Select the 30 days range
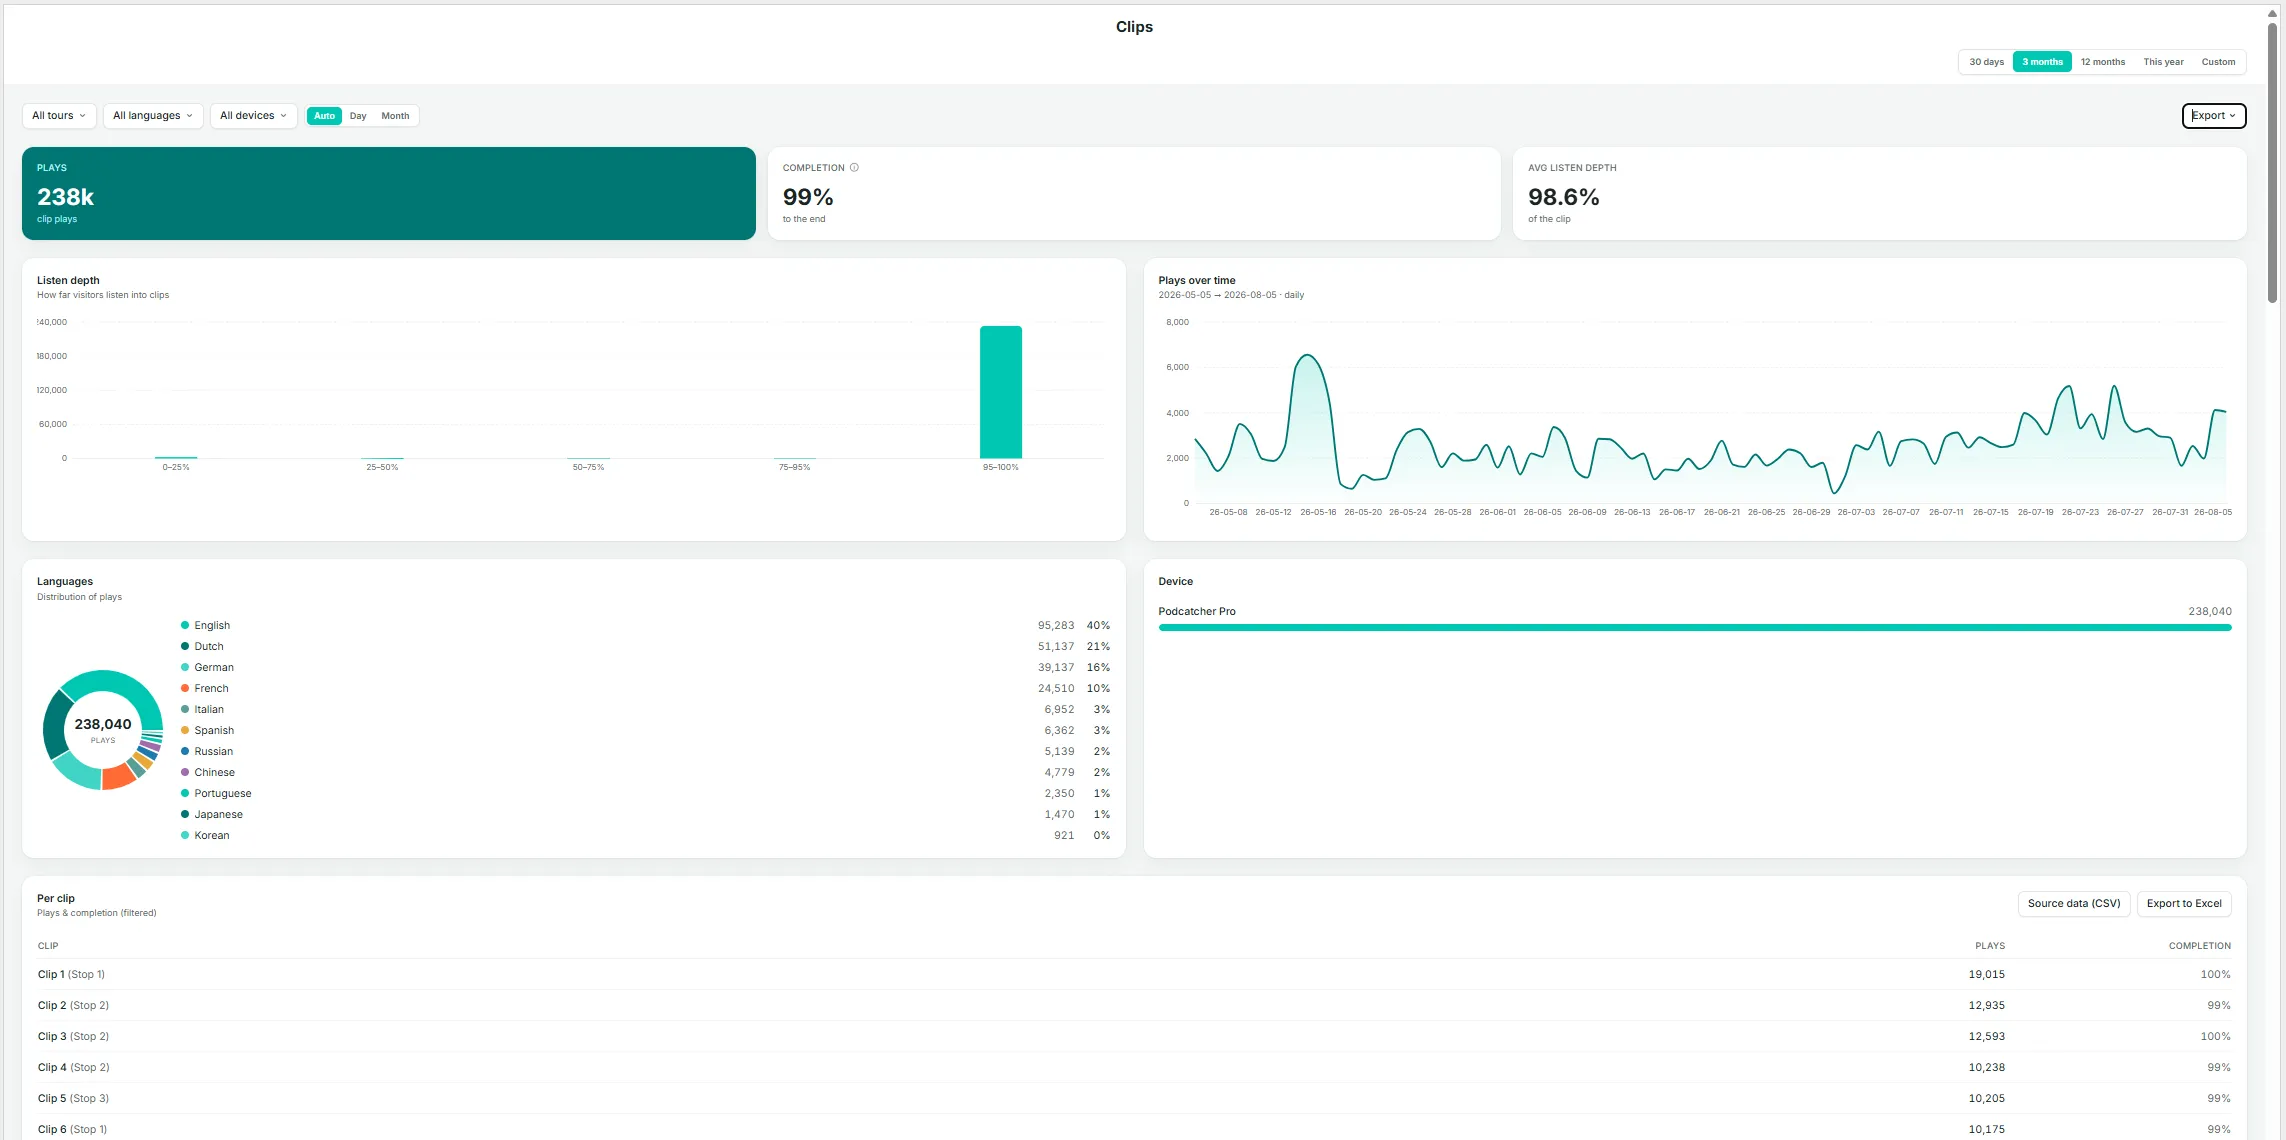The image size is (2286, 1140). [1986, 62]
